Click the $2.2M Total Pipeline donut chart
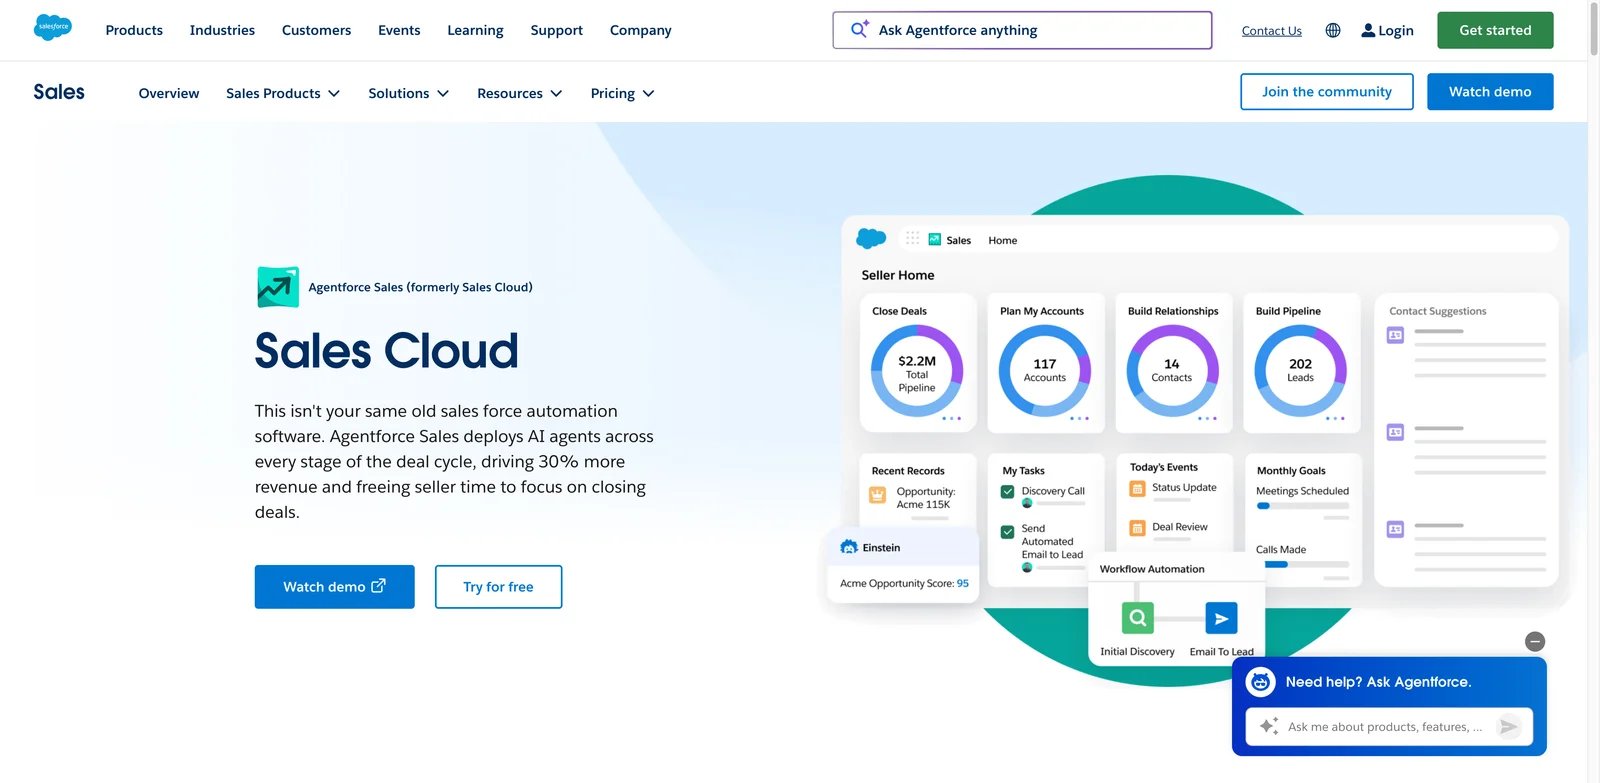The image size is (1600, 783). [917, 371]
